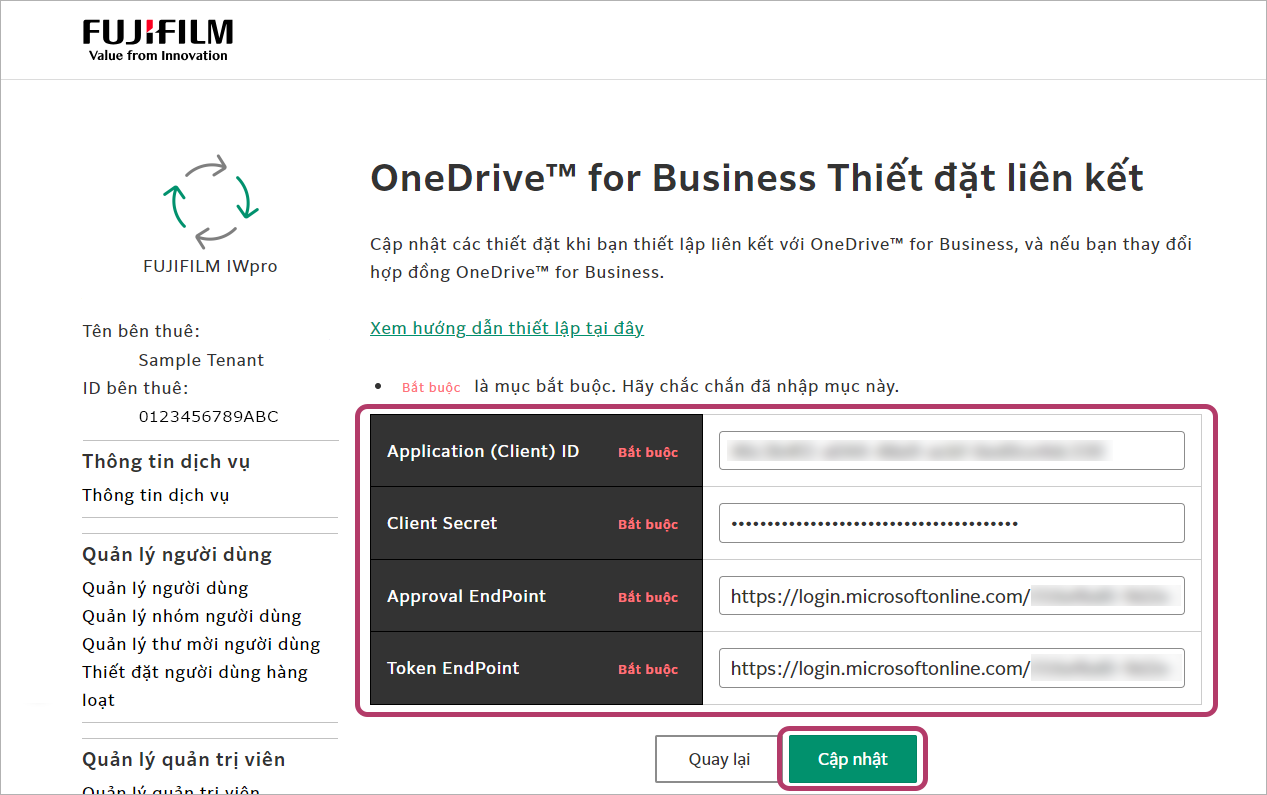The height and width of the screenshot is (795, 1267).
Task: Open 'Quản lý nhóm người dùng' link
Action: tap(192, 616)
